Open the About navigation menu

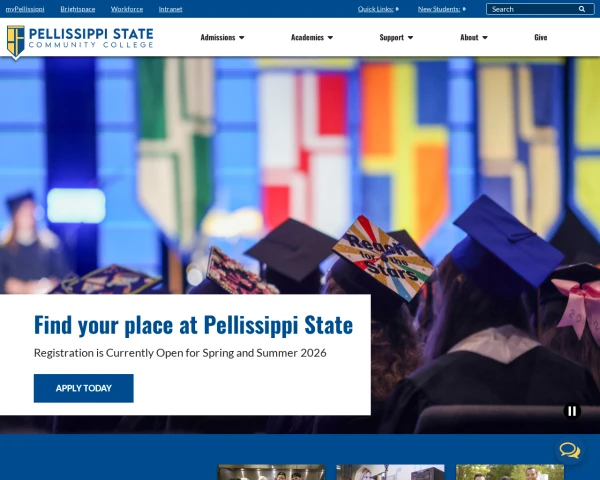[x=474, y=37]
